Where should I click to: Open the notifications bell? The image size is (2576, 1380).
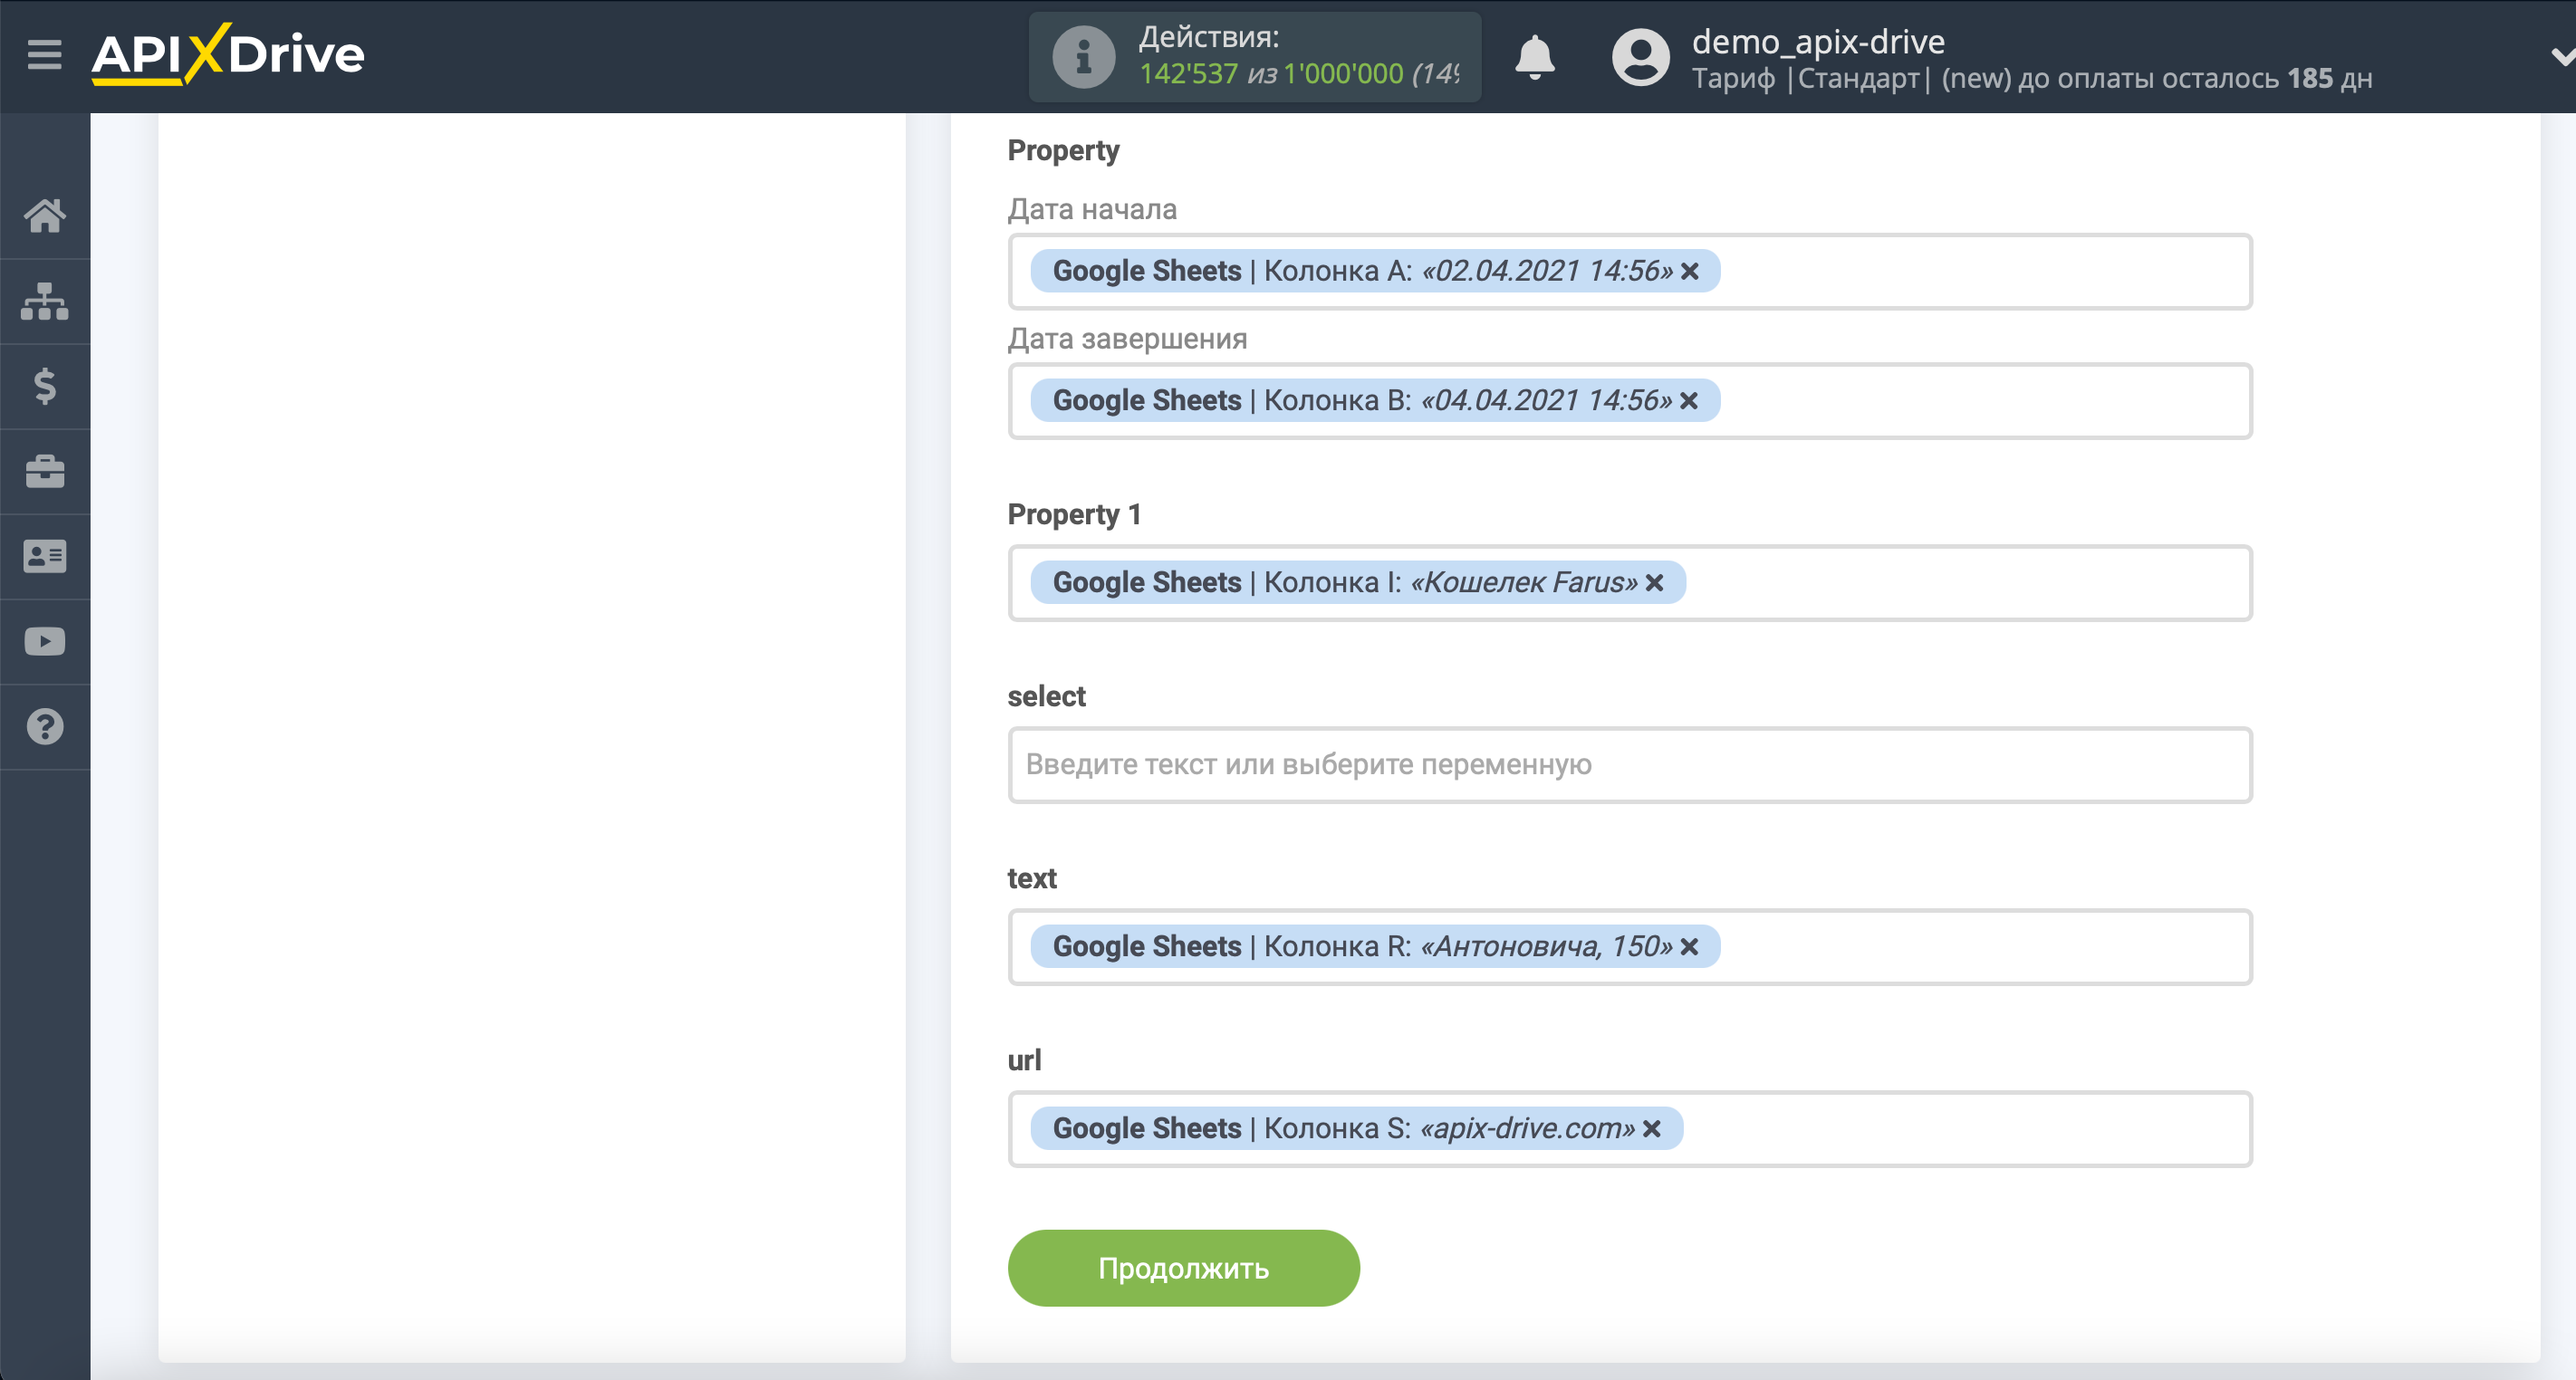(x=1534, y=57)
